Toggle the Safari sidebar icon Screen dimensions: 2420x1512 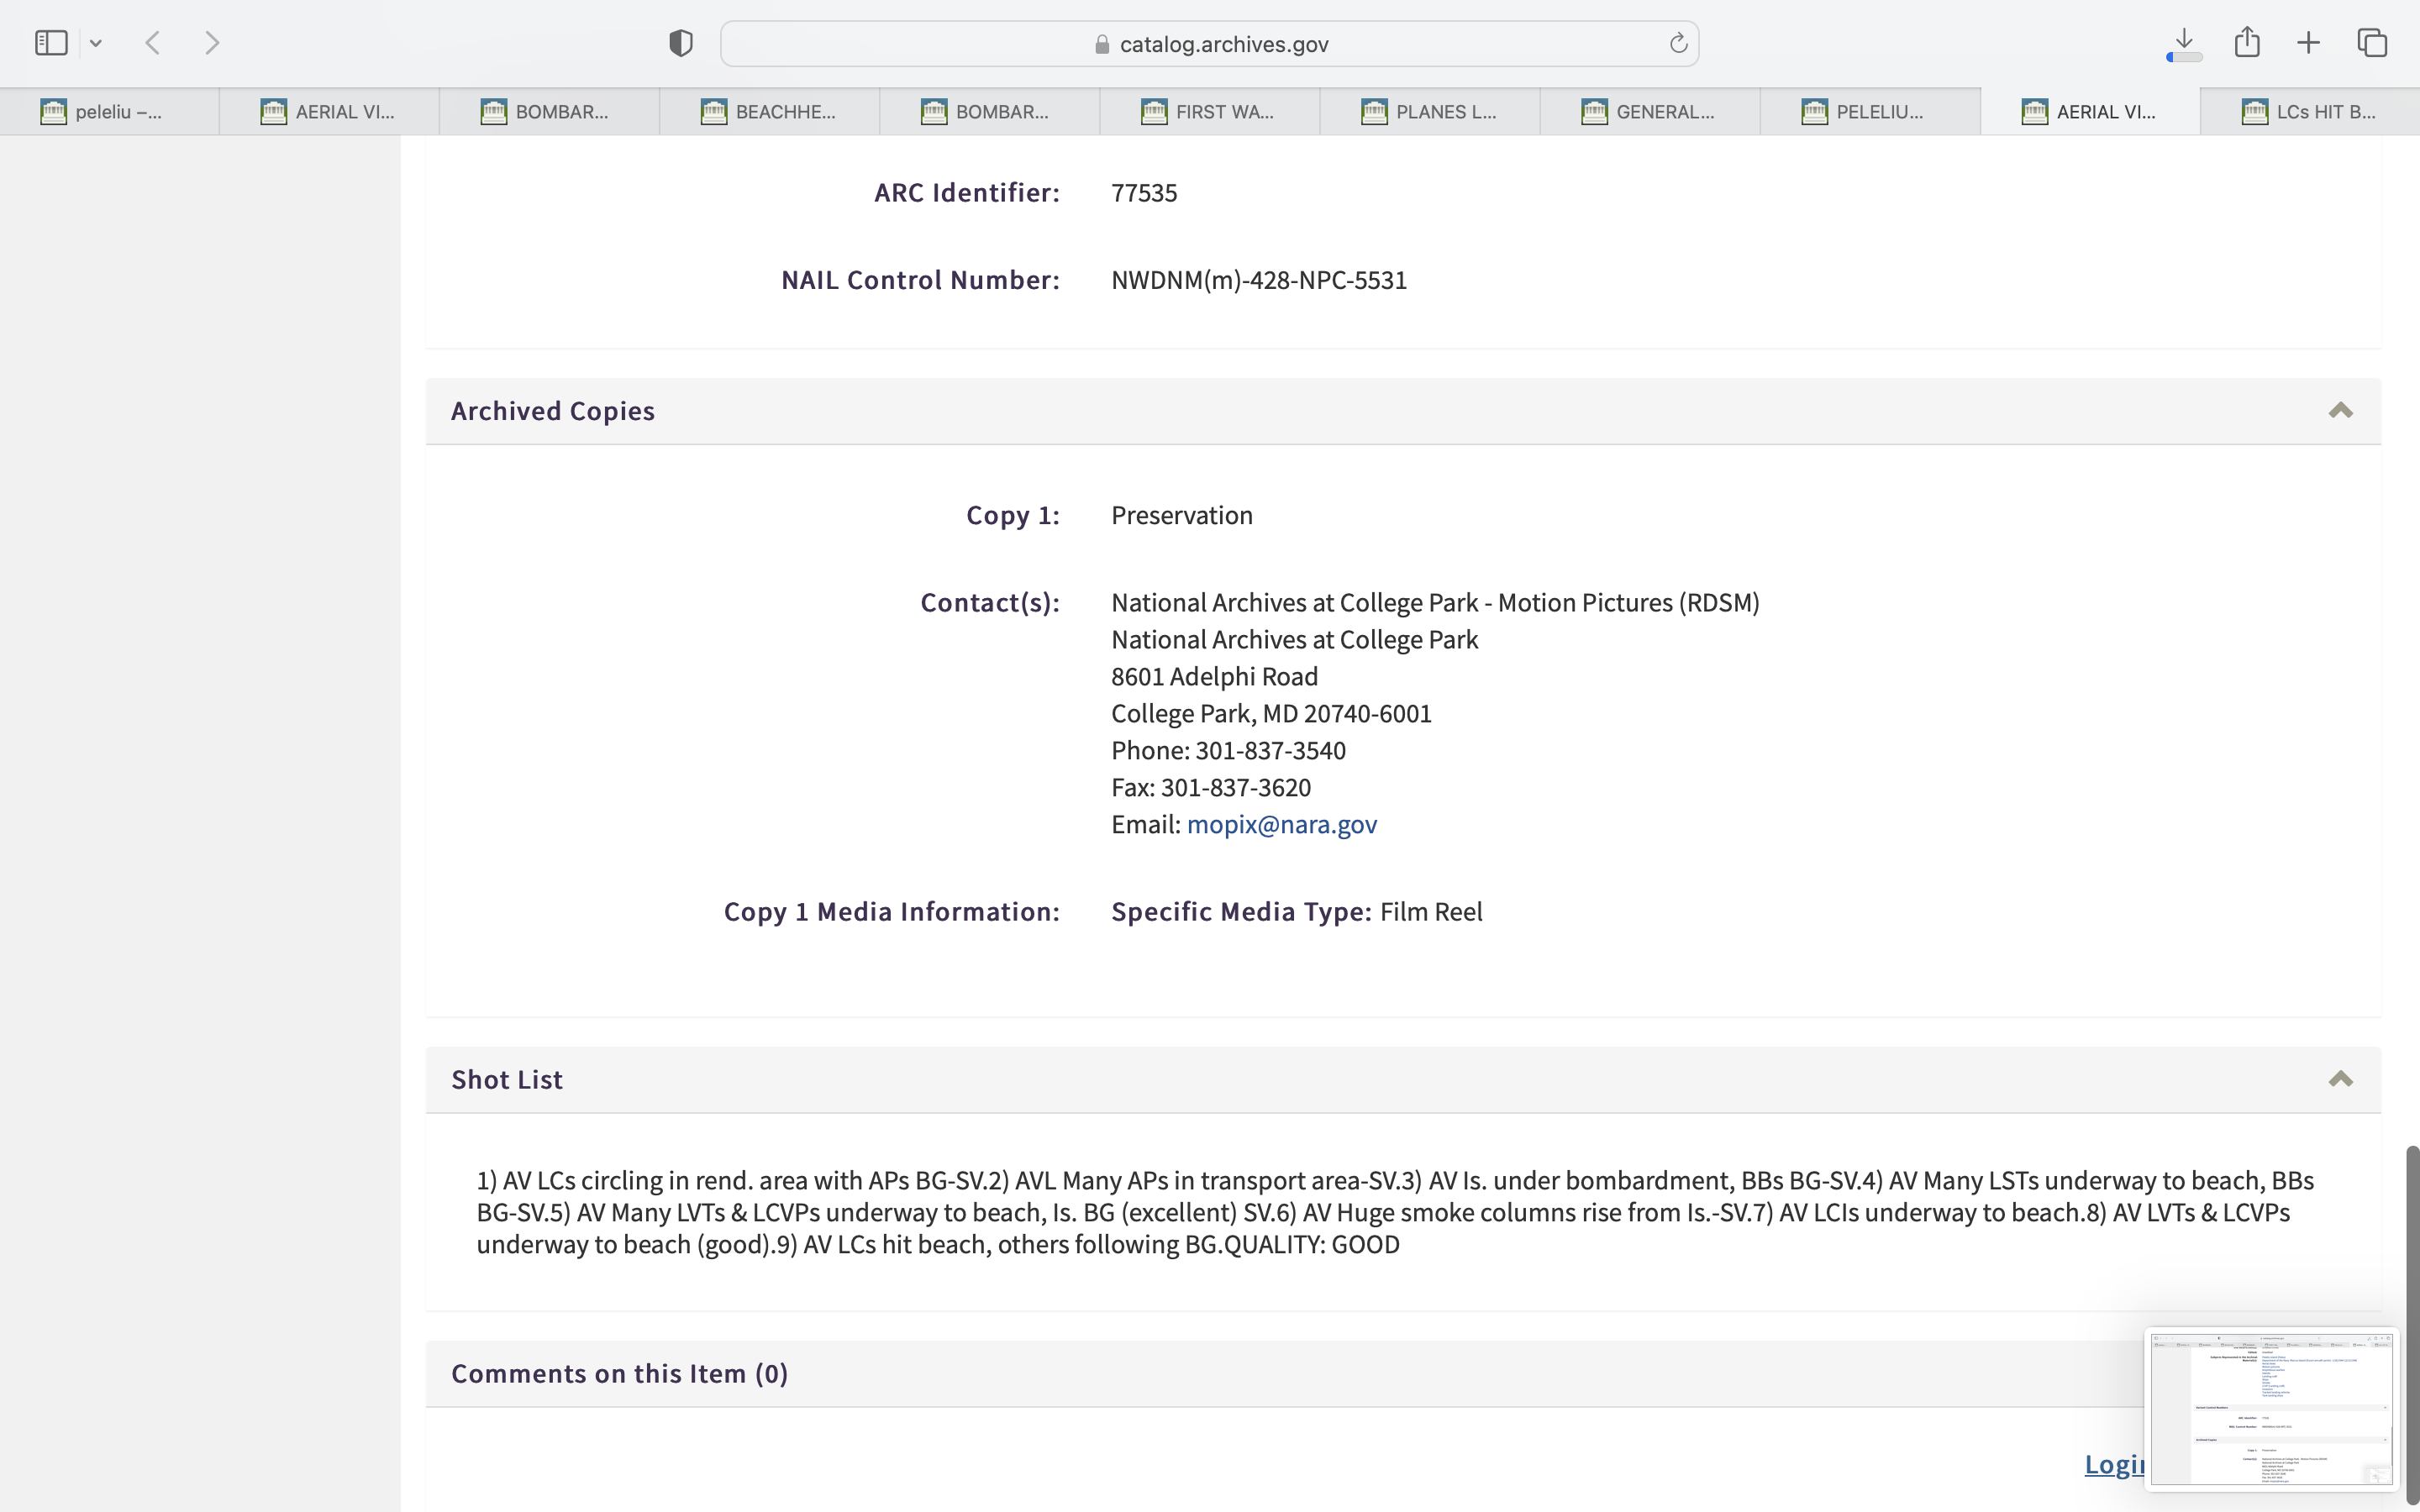click(x=51, y=43)
